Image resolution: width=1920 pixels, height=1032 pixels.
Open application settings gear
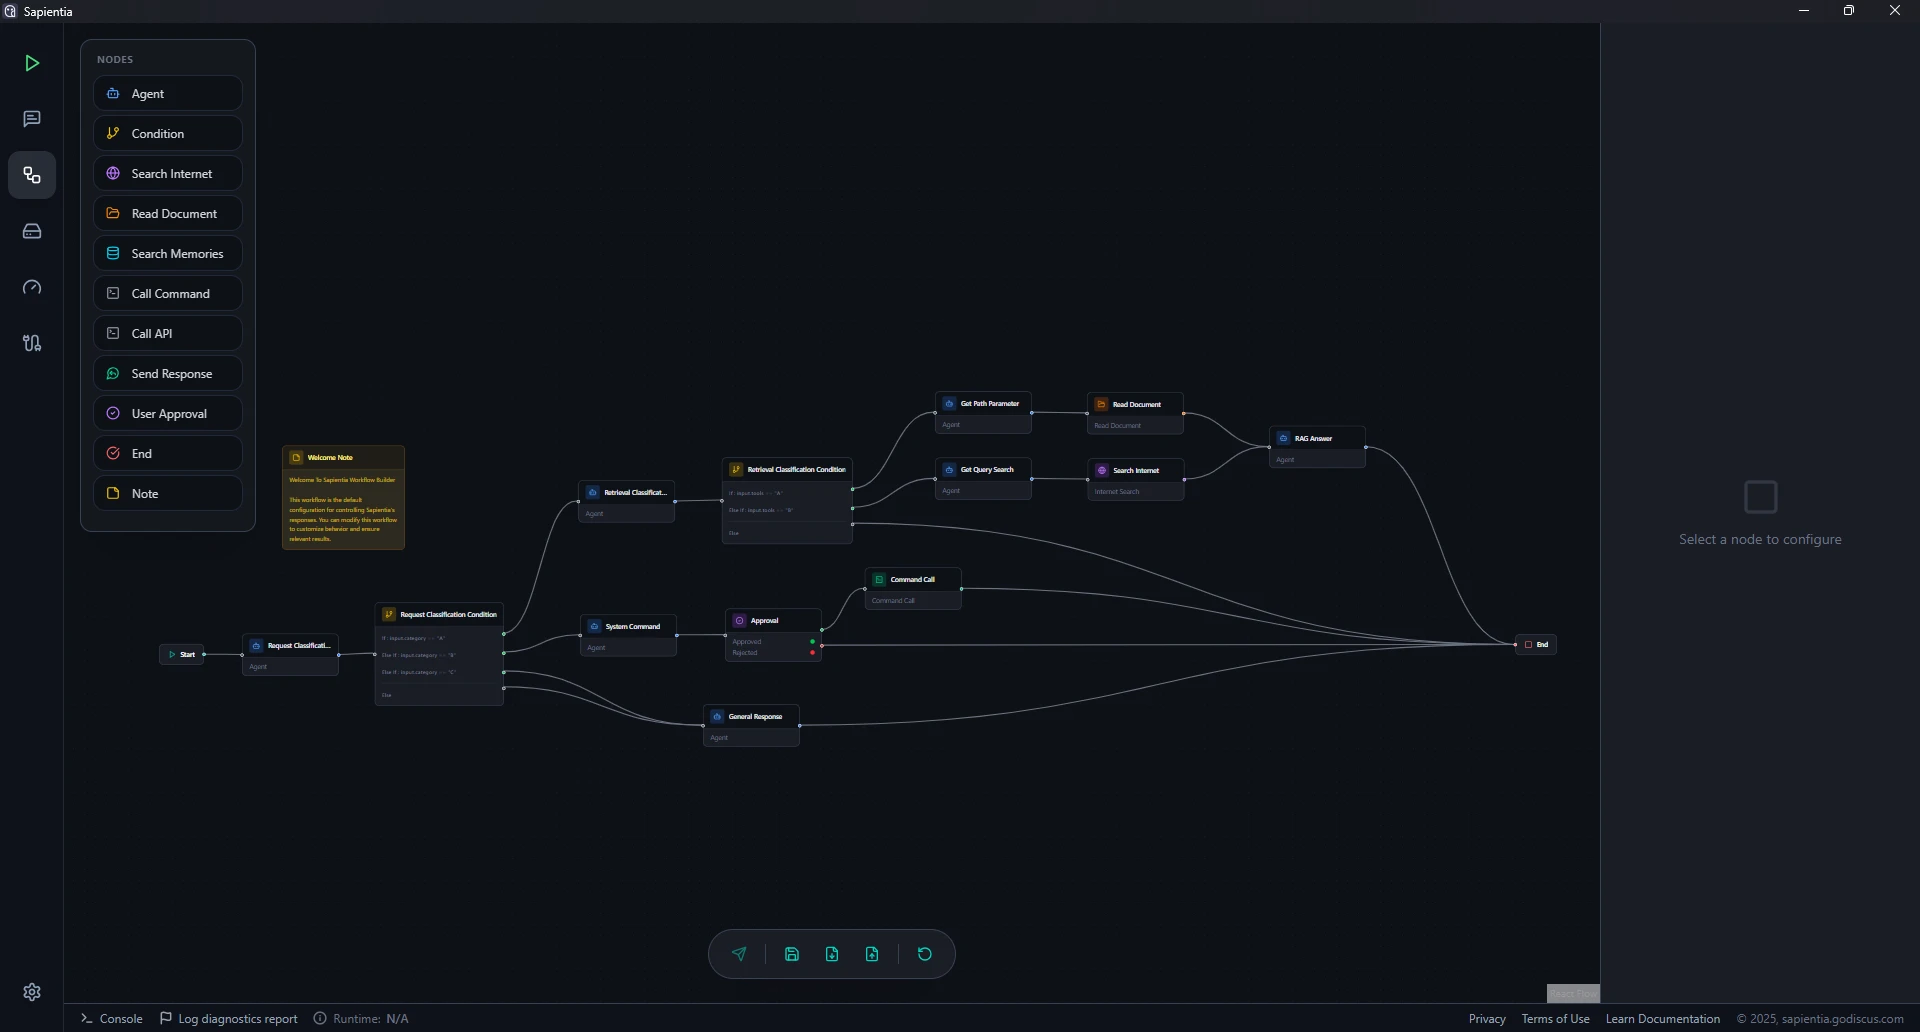click(x=31, y=992)
